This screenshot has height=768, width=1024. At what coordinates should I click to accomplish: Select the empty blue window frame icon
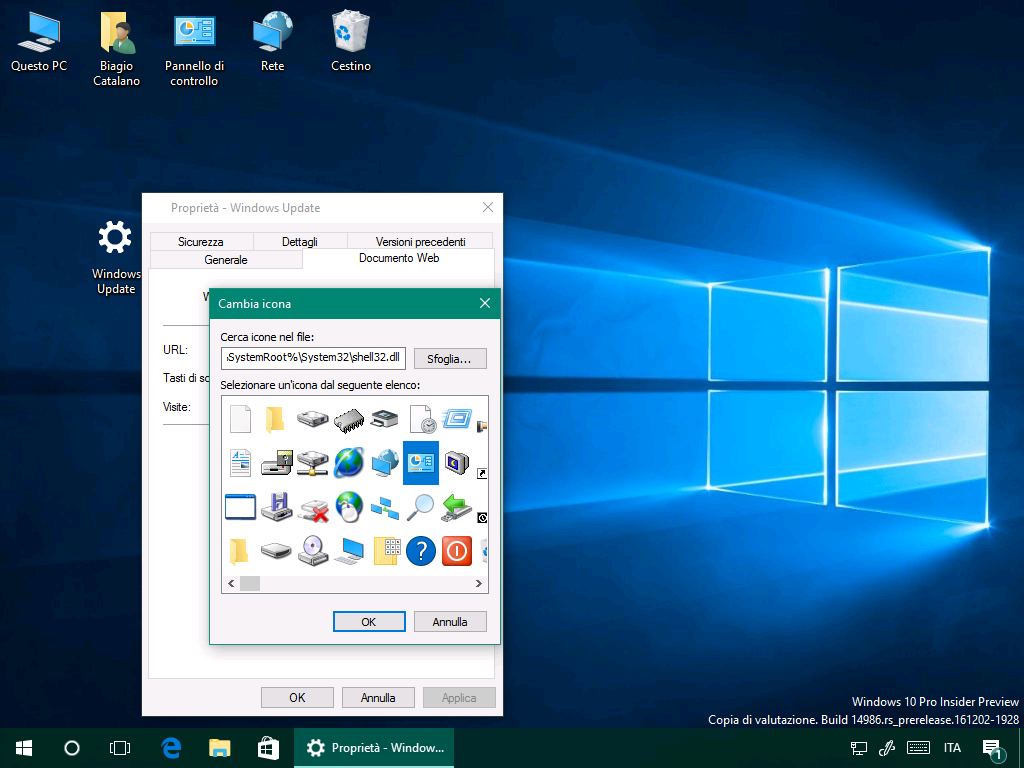[x=240, y=507]
